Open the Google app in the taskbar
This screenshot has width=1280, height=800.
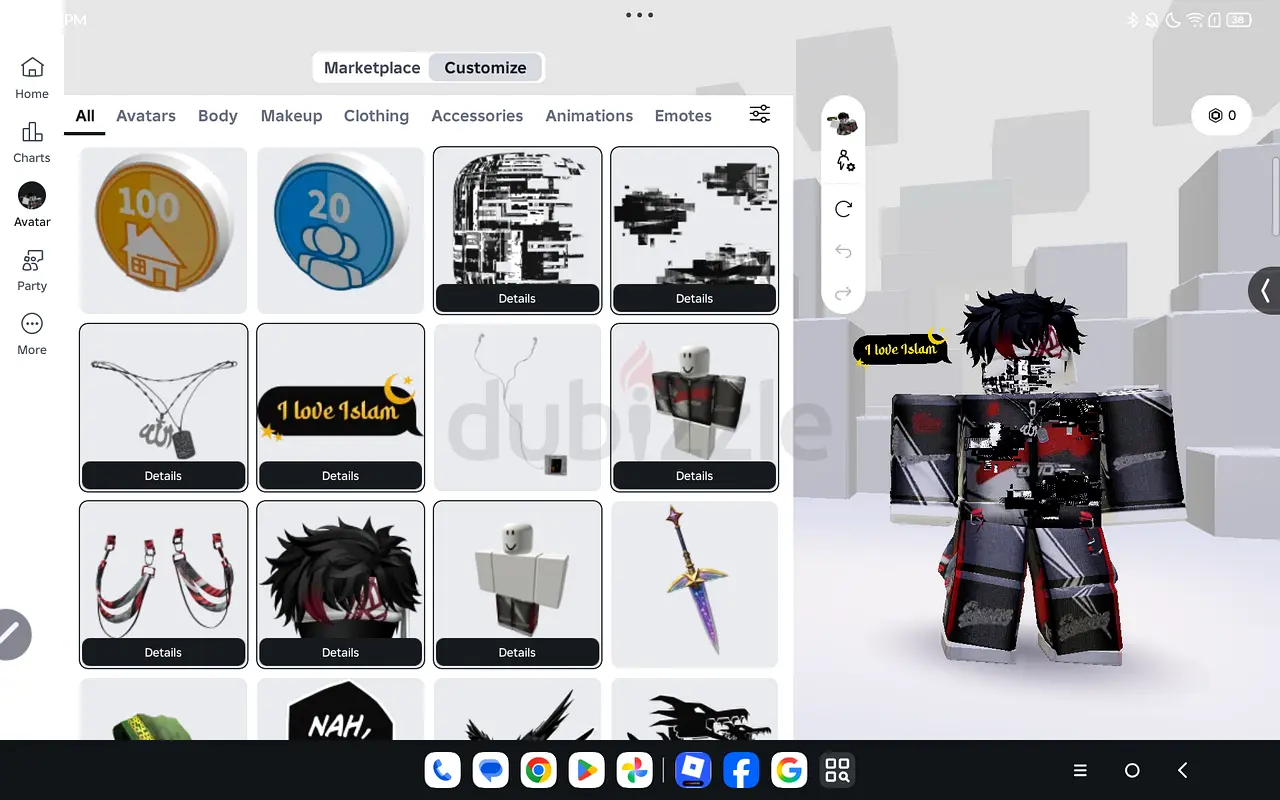[x=789, y=770]
